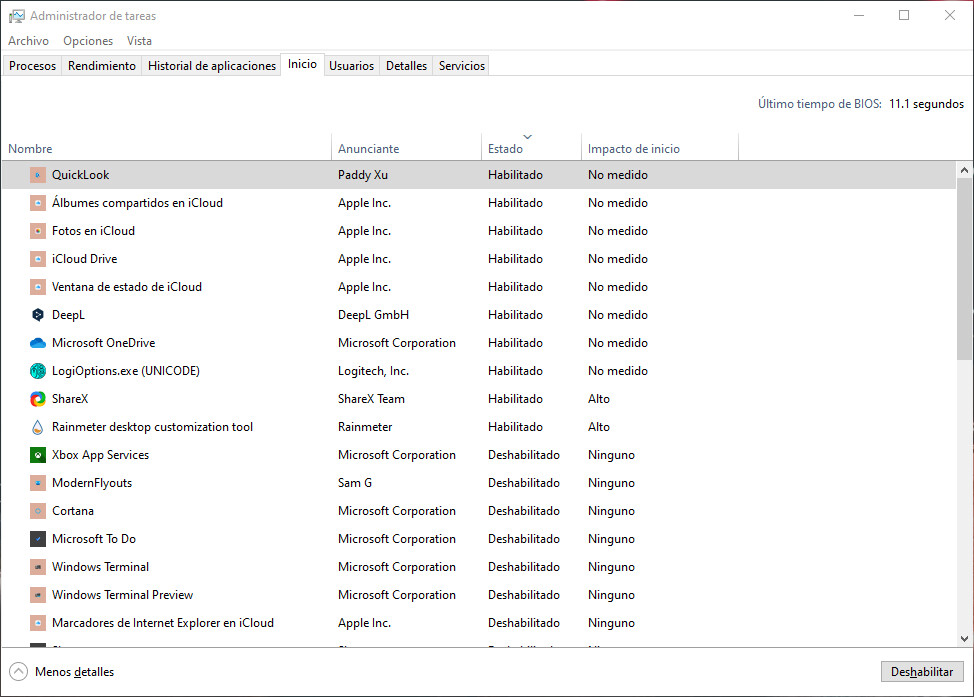The height and width of the screenshot is (697, 974).
Task: Click the QuickLook app icon
Action: pyautogui.click(x=38, y=175)
